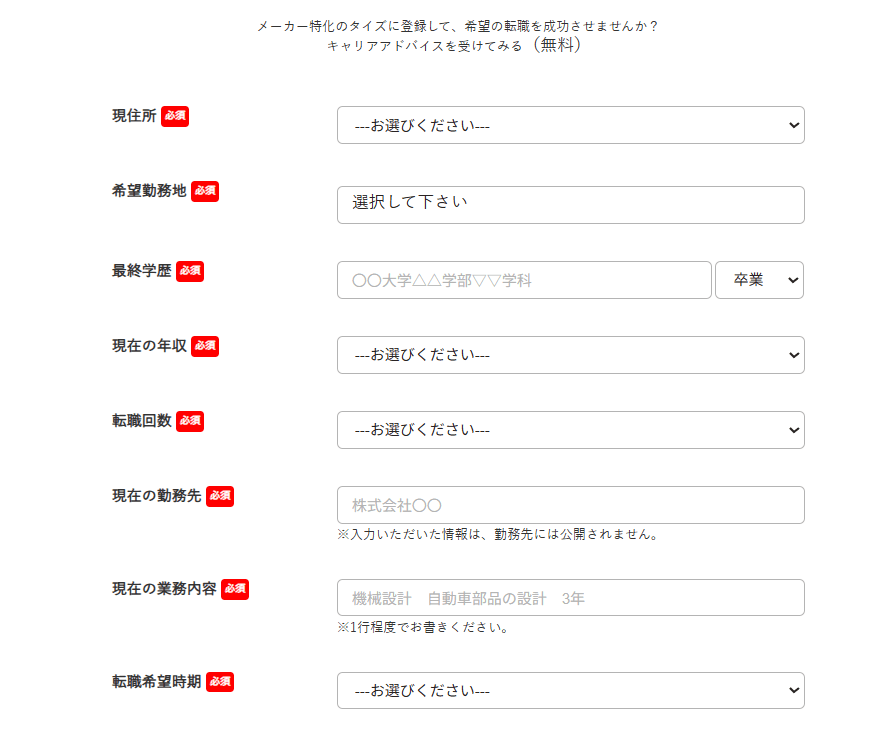894x735 pixels.
Task: Click the 必須 badge beside 現住所
Action: tap(175, 116)
